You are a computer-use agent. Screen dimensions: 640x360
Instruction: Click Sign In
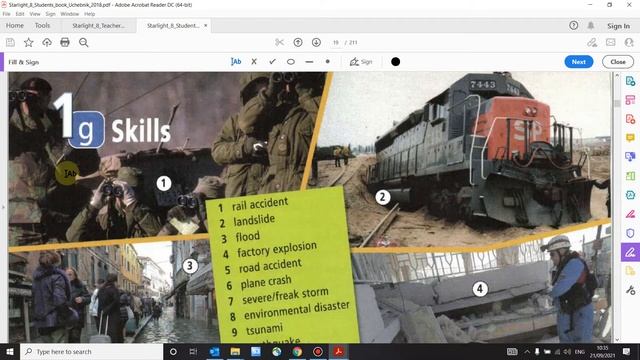pyautogui.click(x=618, y=26)
